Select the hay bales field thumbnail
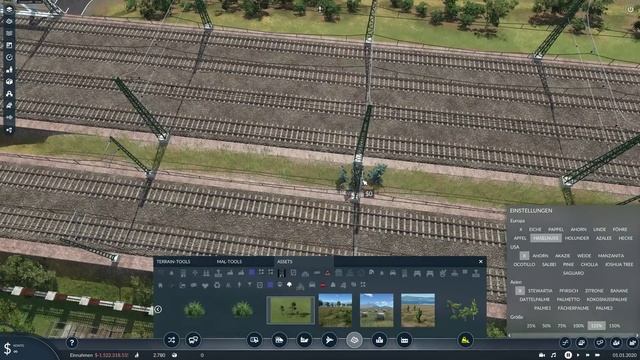The height and width of the screenshot is (360, 640). (376, 310)
